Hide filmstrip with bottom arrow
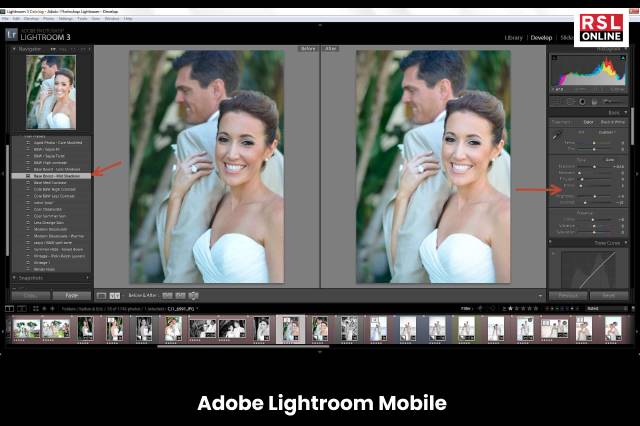640x426 pixels. click(x=320, y=352)
